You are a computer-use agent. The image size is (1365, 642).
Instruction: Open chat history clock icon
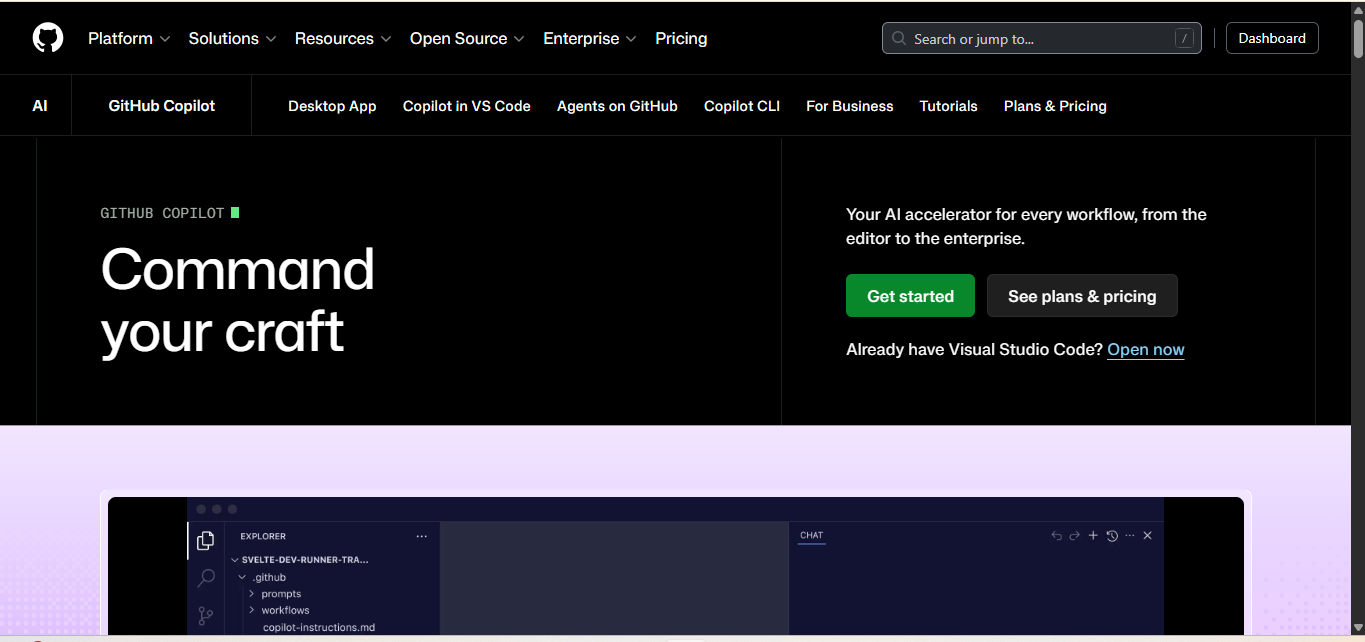[1112, 536]
